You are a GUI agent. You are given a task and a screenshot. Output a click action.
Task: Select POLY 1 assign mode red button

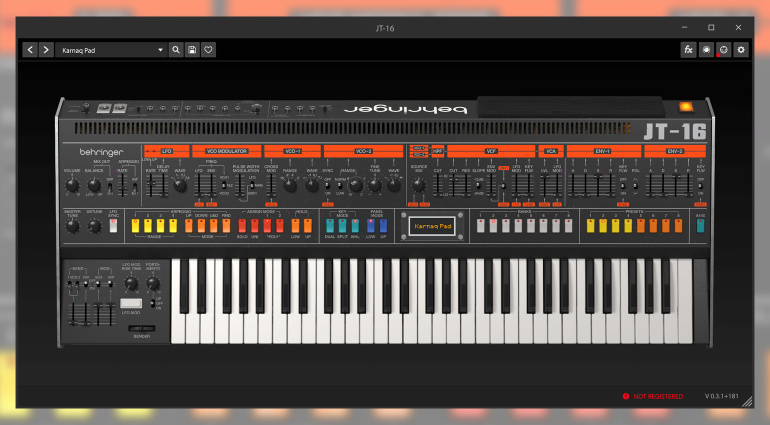(267, 226)
